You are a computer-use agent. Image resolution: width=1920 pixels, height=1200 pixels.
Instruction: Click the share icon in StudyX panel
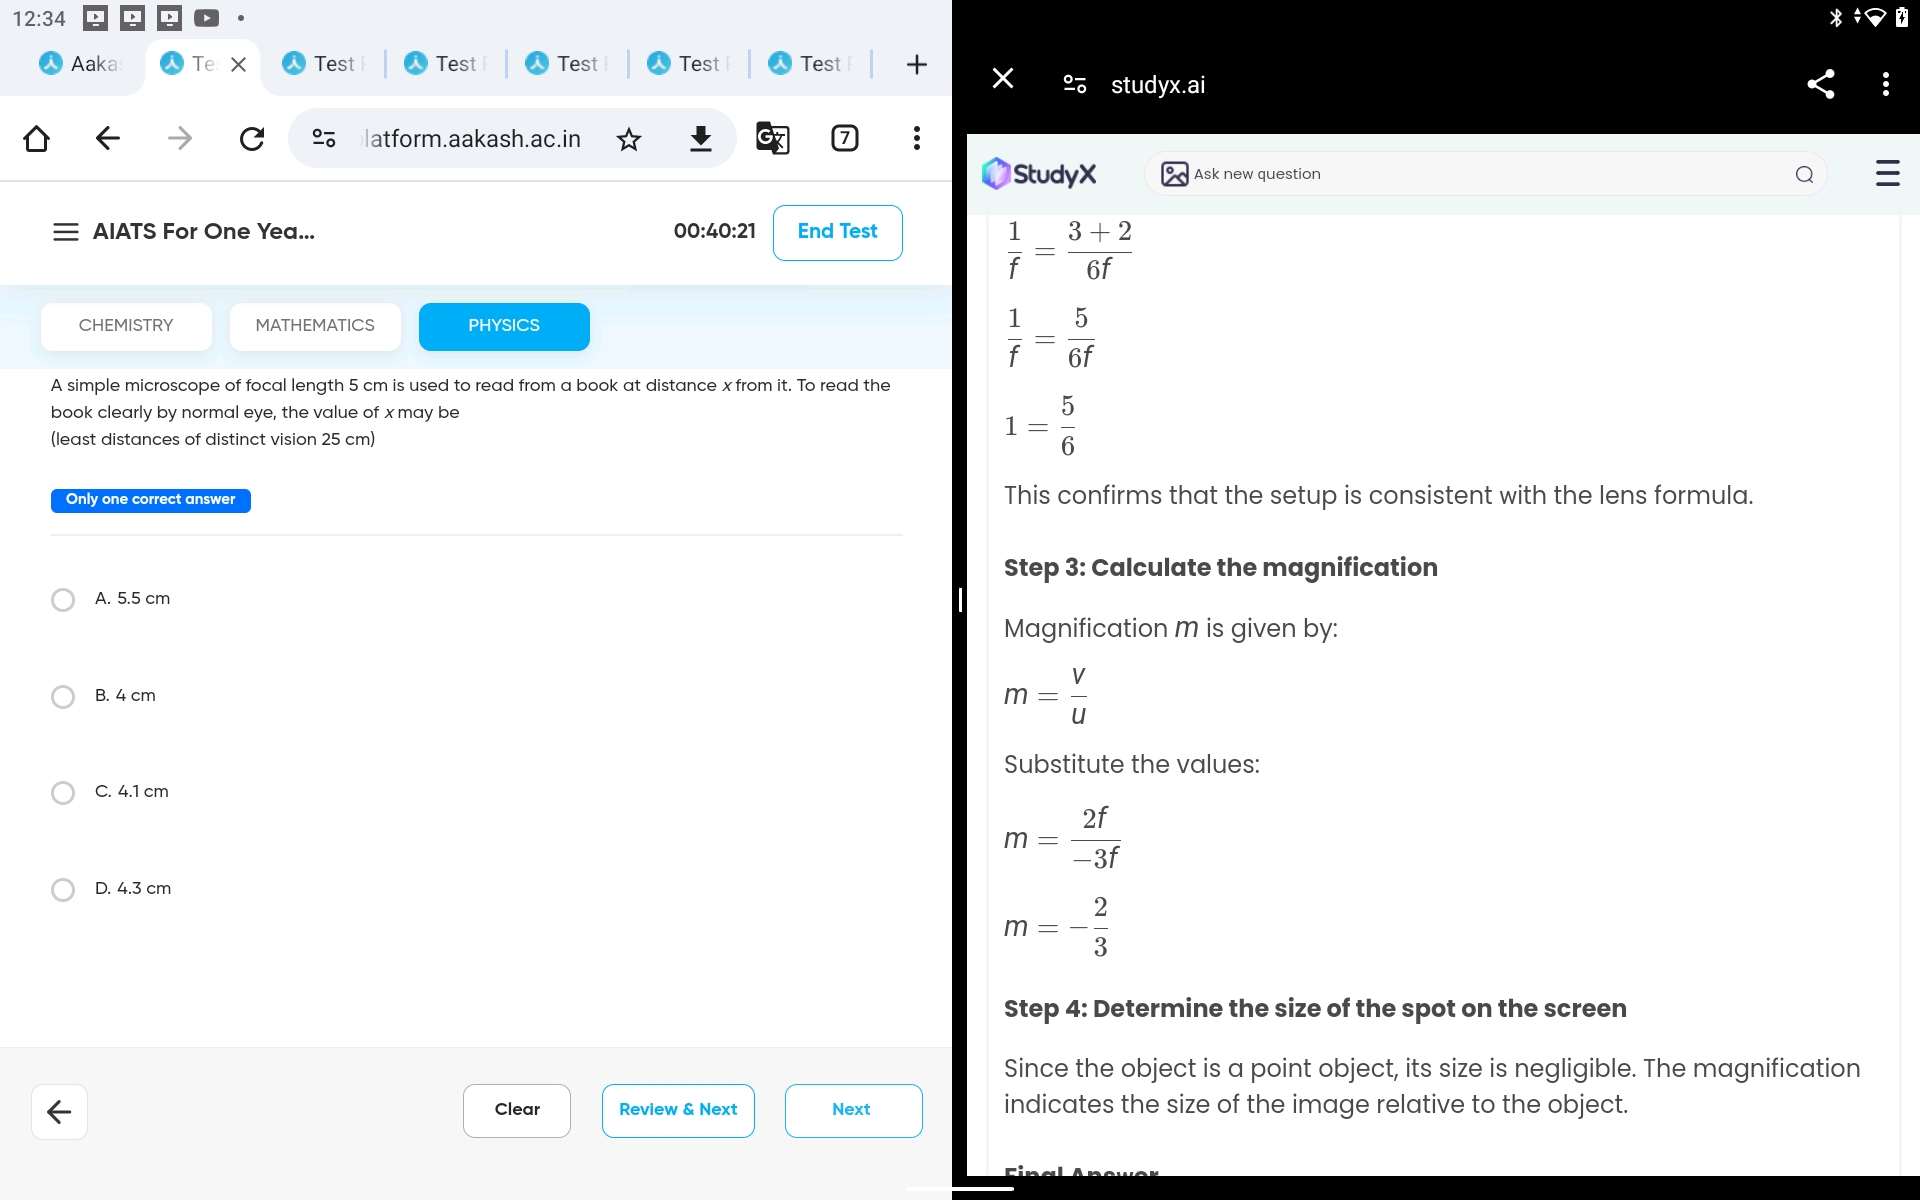click(x=1820, y=83)
